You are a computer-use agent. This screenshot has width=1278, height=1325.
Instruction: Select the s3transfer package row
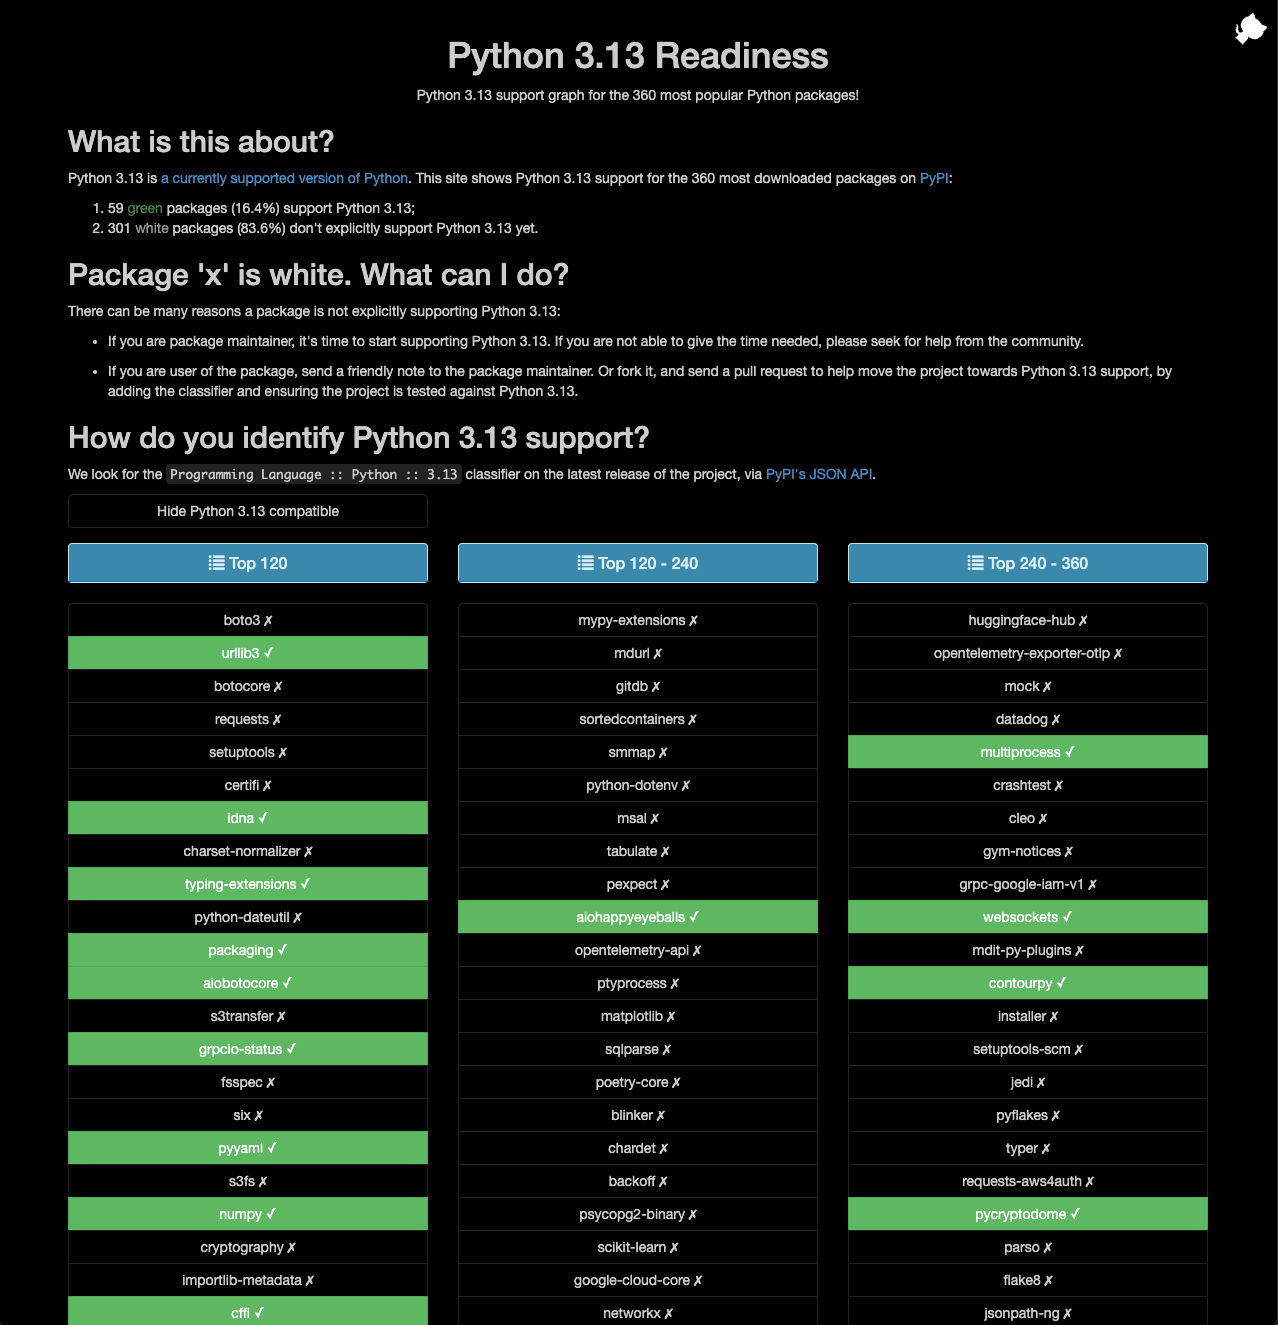coord(248,1016)
